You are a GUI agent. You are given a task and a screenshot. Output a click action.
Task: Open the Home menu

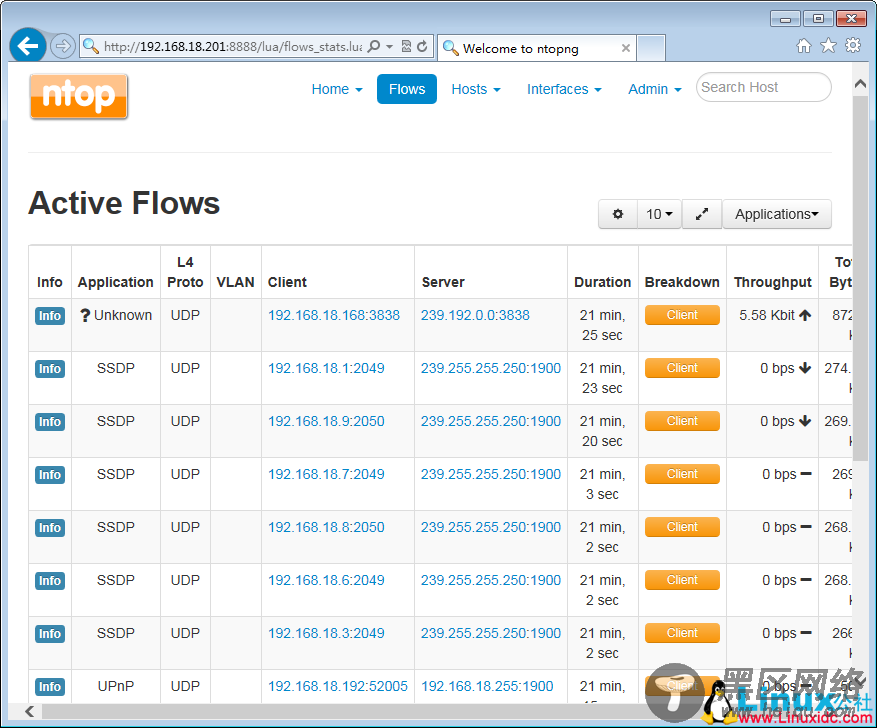point(337,89)
